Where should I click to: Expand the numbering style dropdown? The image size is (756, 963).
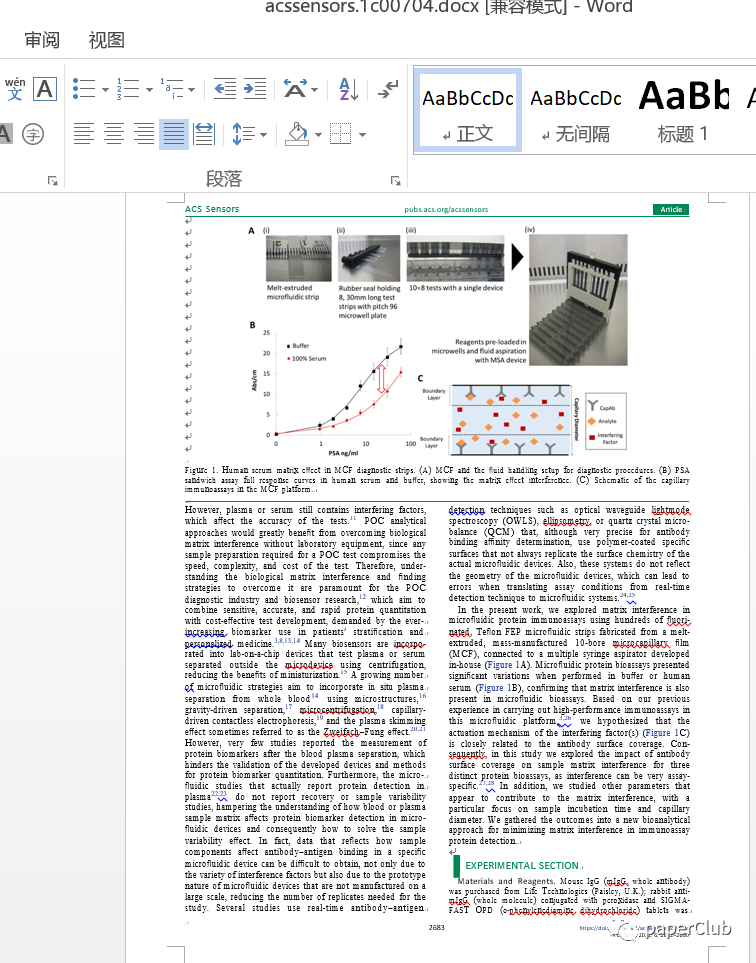pos(149,90)
